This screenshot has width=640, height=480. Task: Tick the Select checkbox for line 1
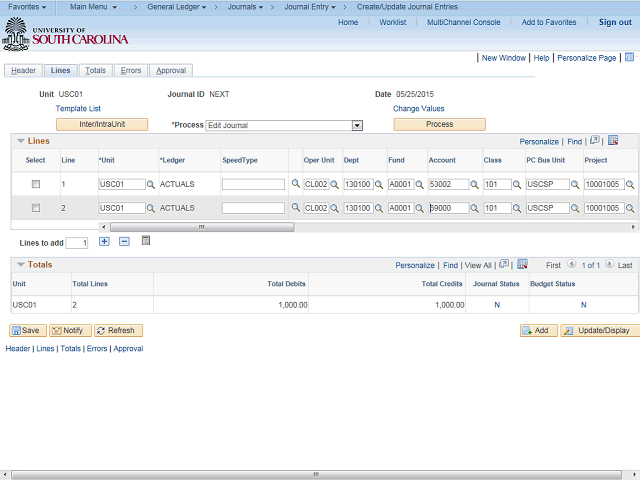click(x=36, y=184)
